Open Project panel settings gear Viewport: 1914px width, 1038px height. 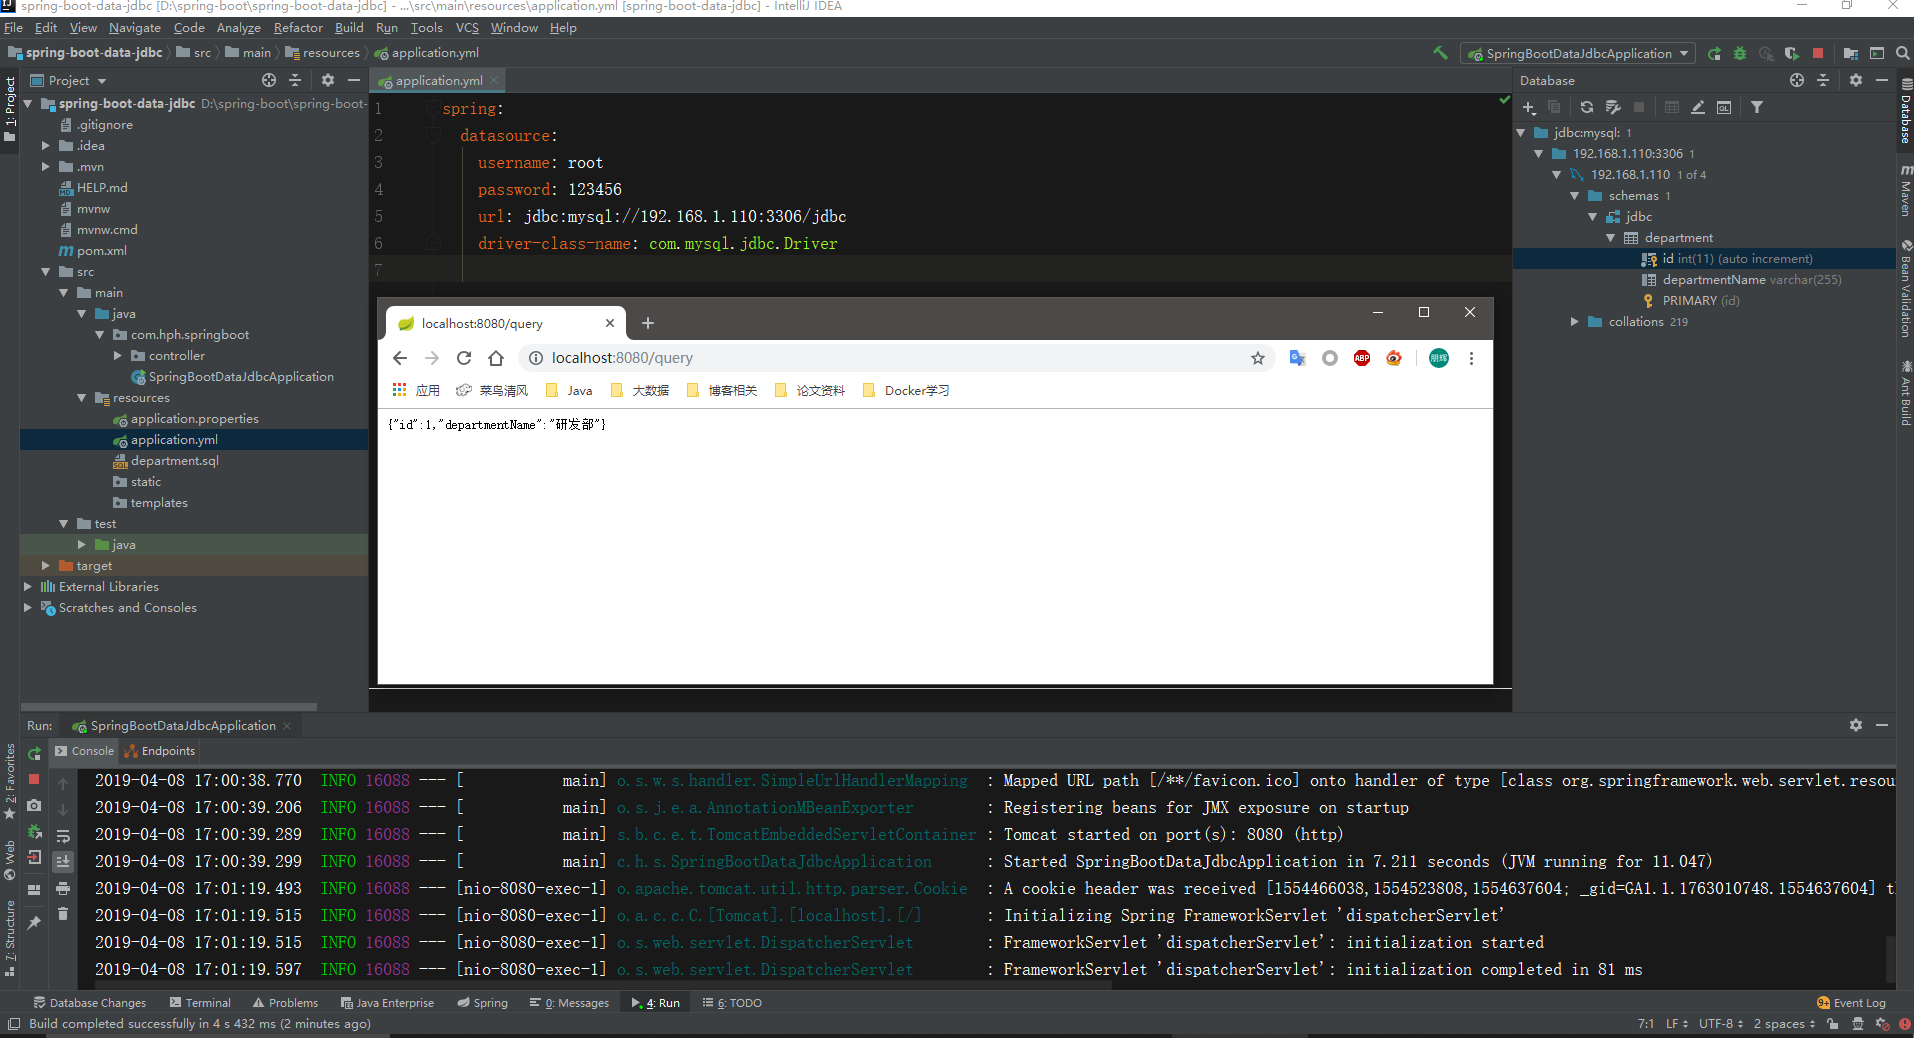(327, 80)
